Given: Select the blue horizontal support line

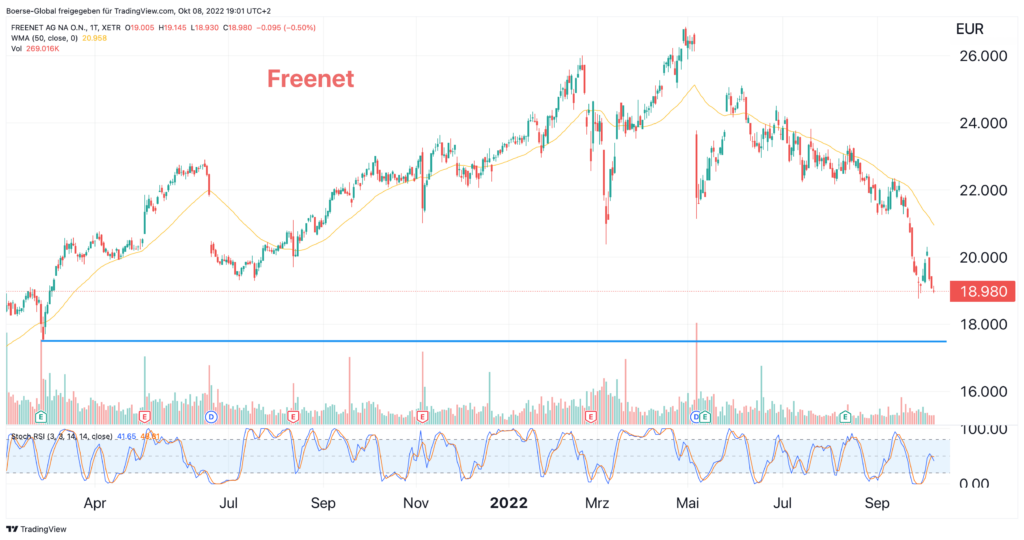Looking at the screenshot, I should coord(494,341).
